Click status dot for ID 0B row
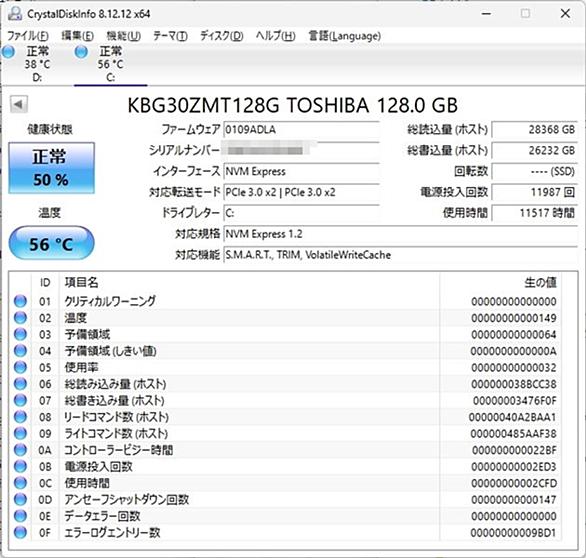 (x=20, y=466)
